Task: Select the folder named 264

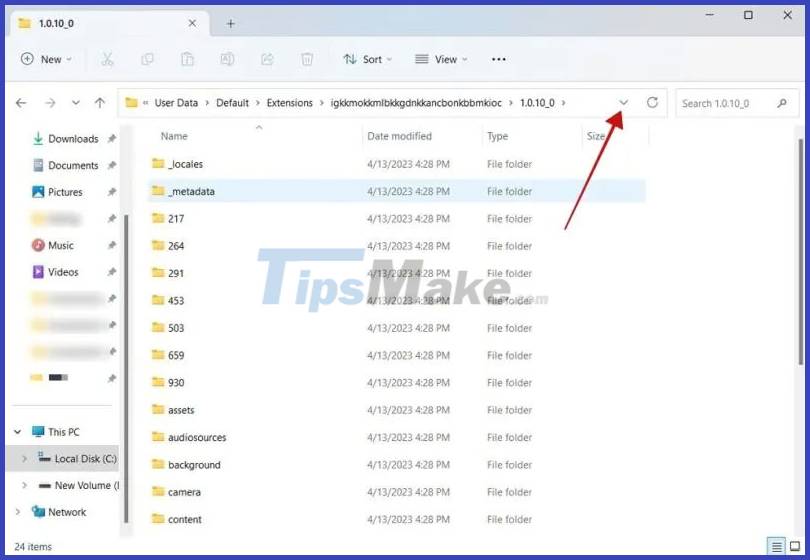Action: click(x=397, y=246)
